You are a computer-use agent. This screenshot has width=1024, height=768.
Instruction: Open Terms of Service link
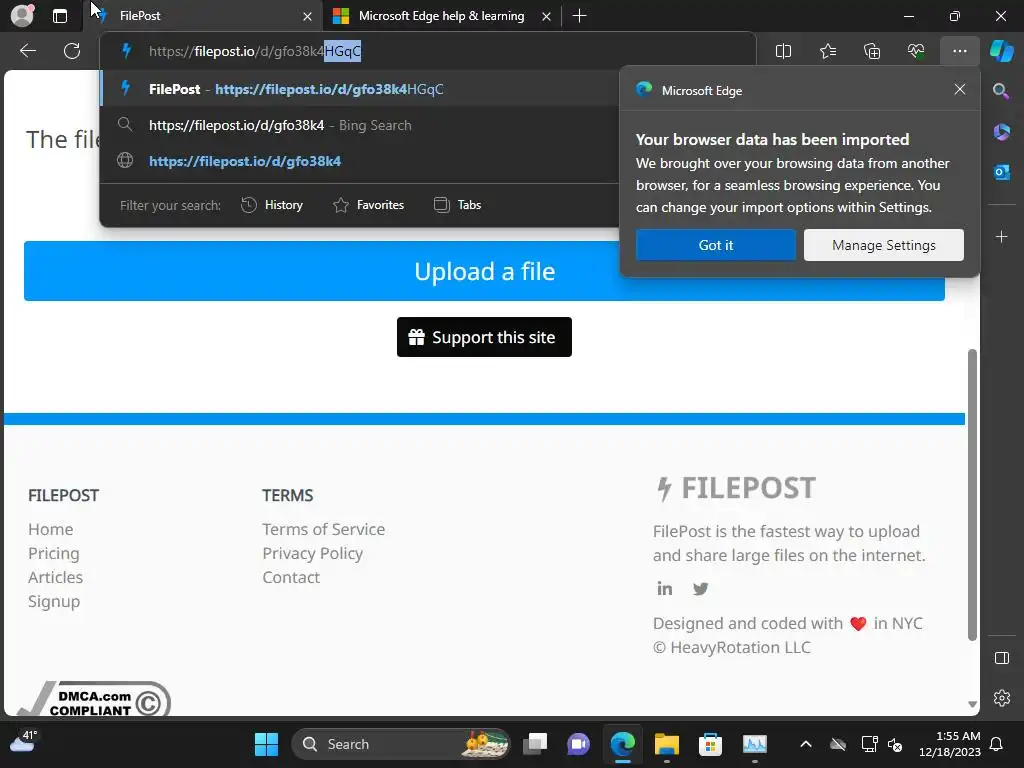[x=323, y=529]
